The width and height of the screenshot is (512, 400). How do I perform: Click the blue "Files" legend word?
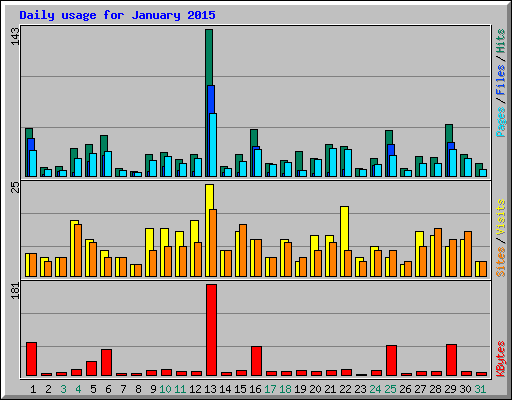point(501,80)
